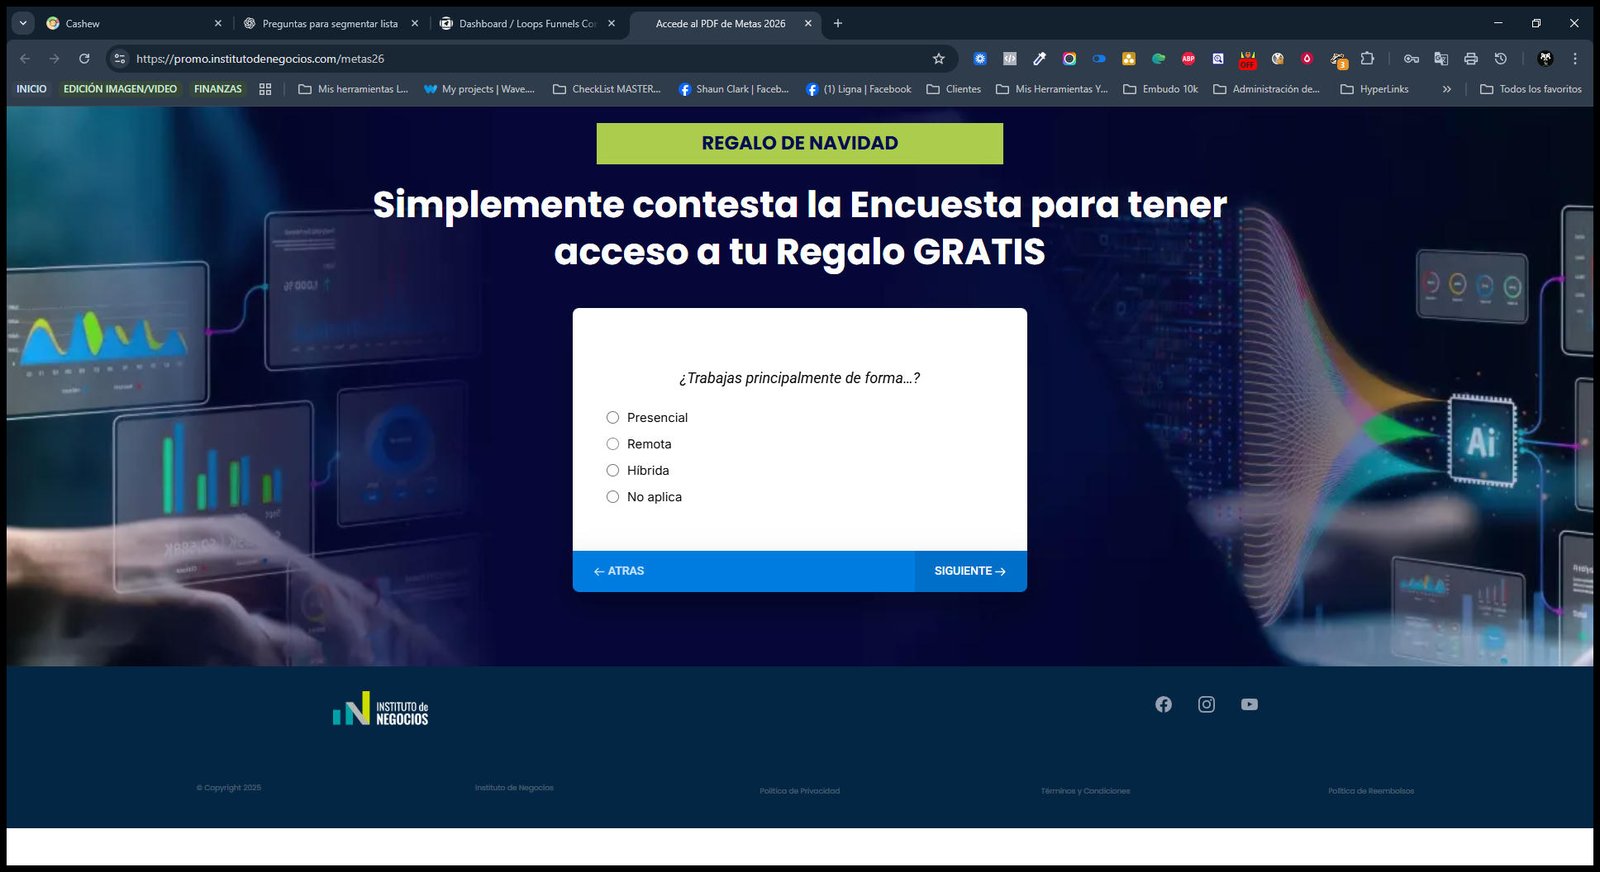The width and height of the screenshot is (1600, 872).
Task: Open the Chrome three-dot menu
Action: coord(1574,59)
